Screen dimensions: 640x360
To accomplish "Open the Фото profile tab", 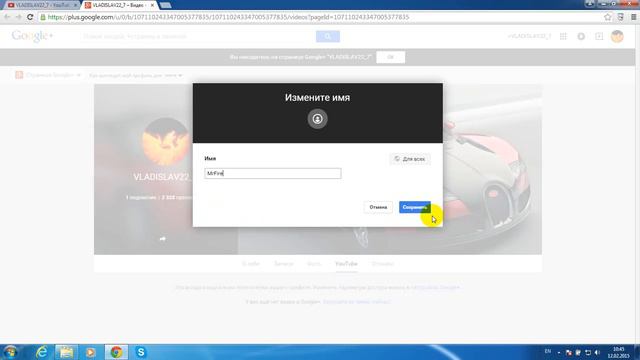I will pyautogui.click(x=314, y=264).
